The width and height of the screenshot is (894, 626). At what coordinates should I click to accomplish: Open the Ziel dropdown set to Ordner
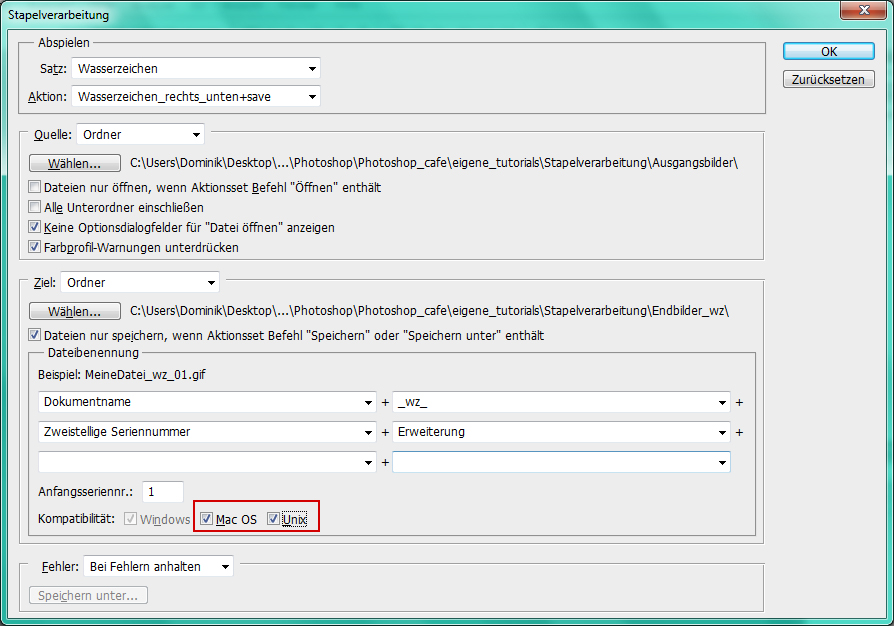pyautogui.click(x=140, y=282)
